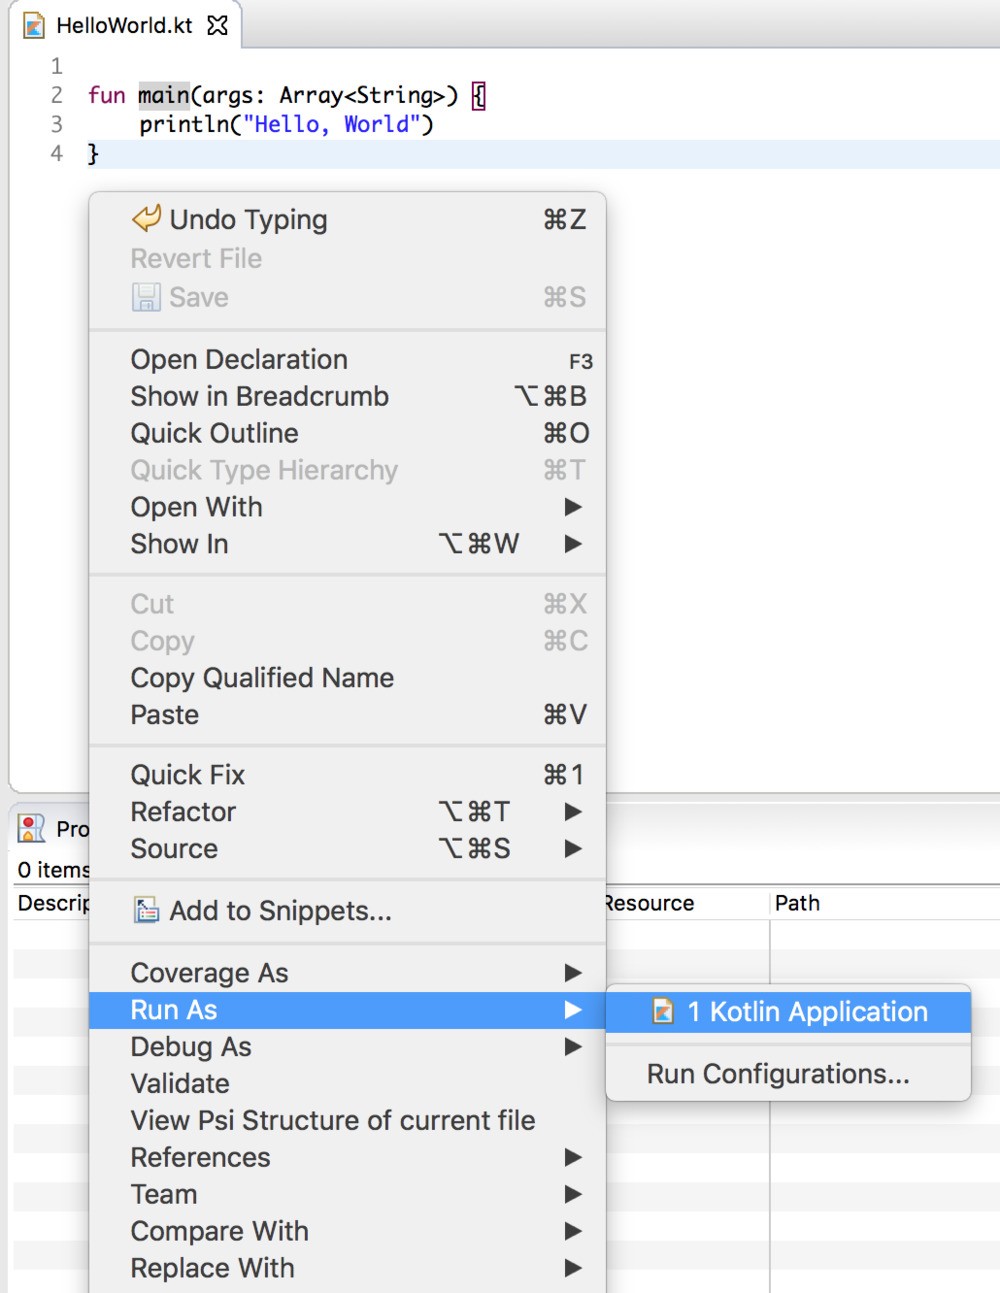This screenshot has height=1293, width=1000.
Task: Click the Kotlin Application icon in the submenu
Action: click(x=664, y=1011)
